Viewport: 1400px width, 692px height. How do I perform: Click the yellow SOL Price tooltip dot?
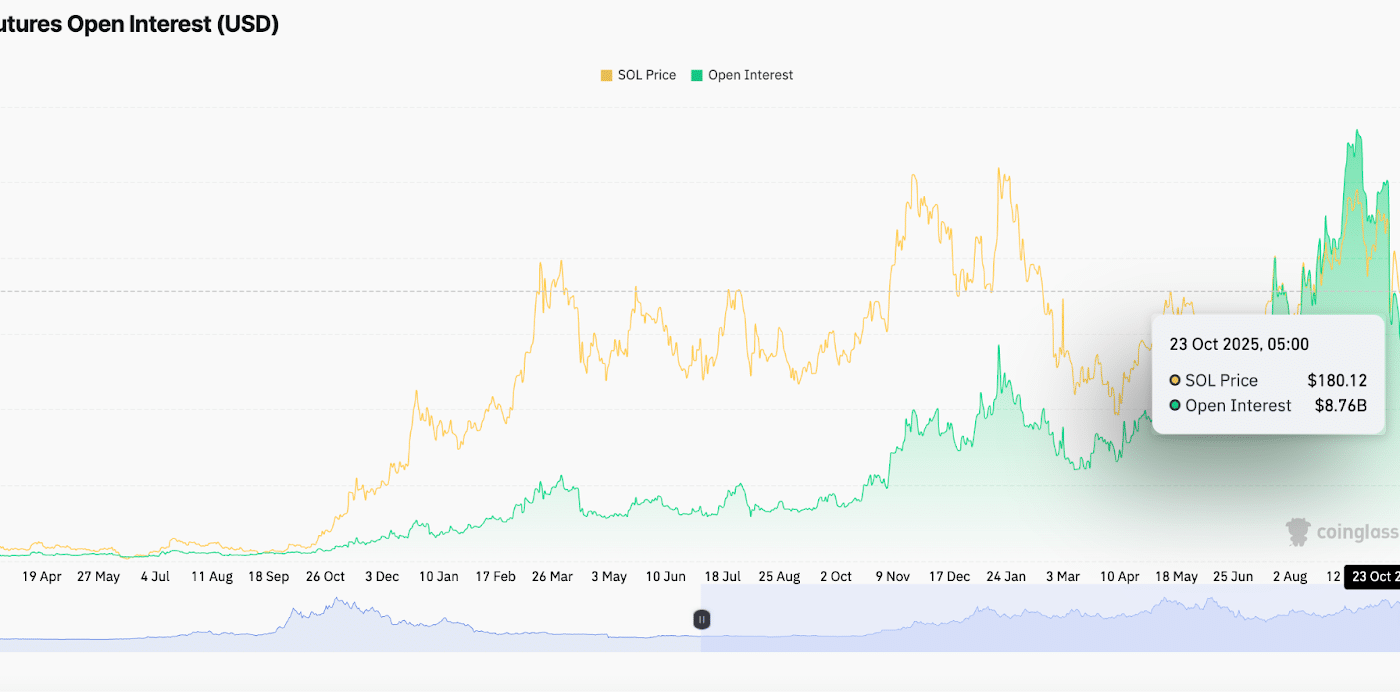click(x=1175, y=380)
